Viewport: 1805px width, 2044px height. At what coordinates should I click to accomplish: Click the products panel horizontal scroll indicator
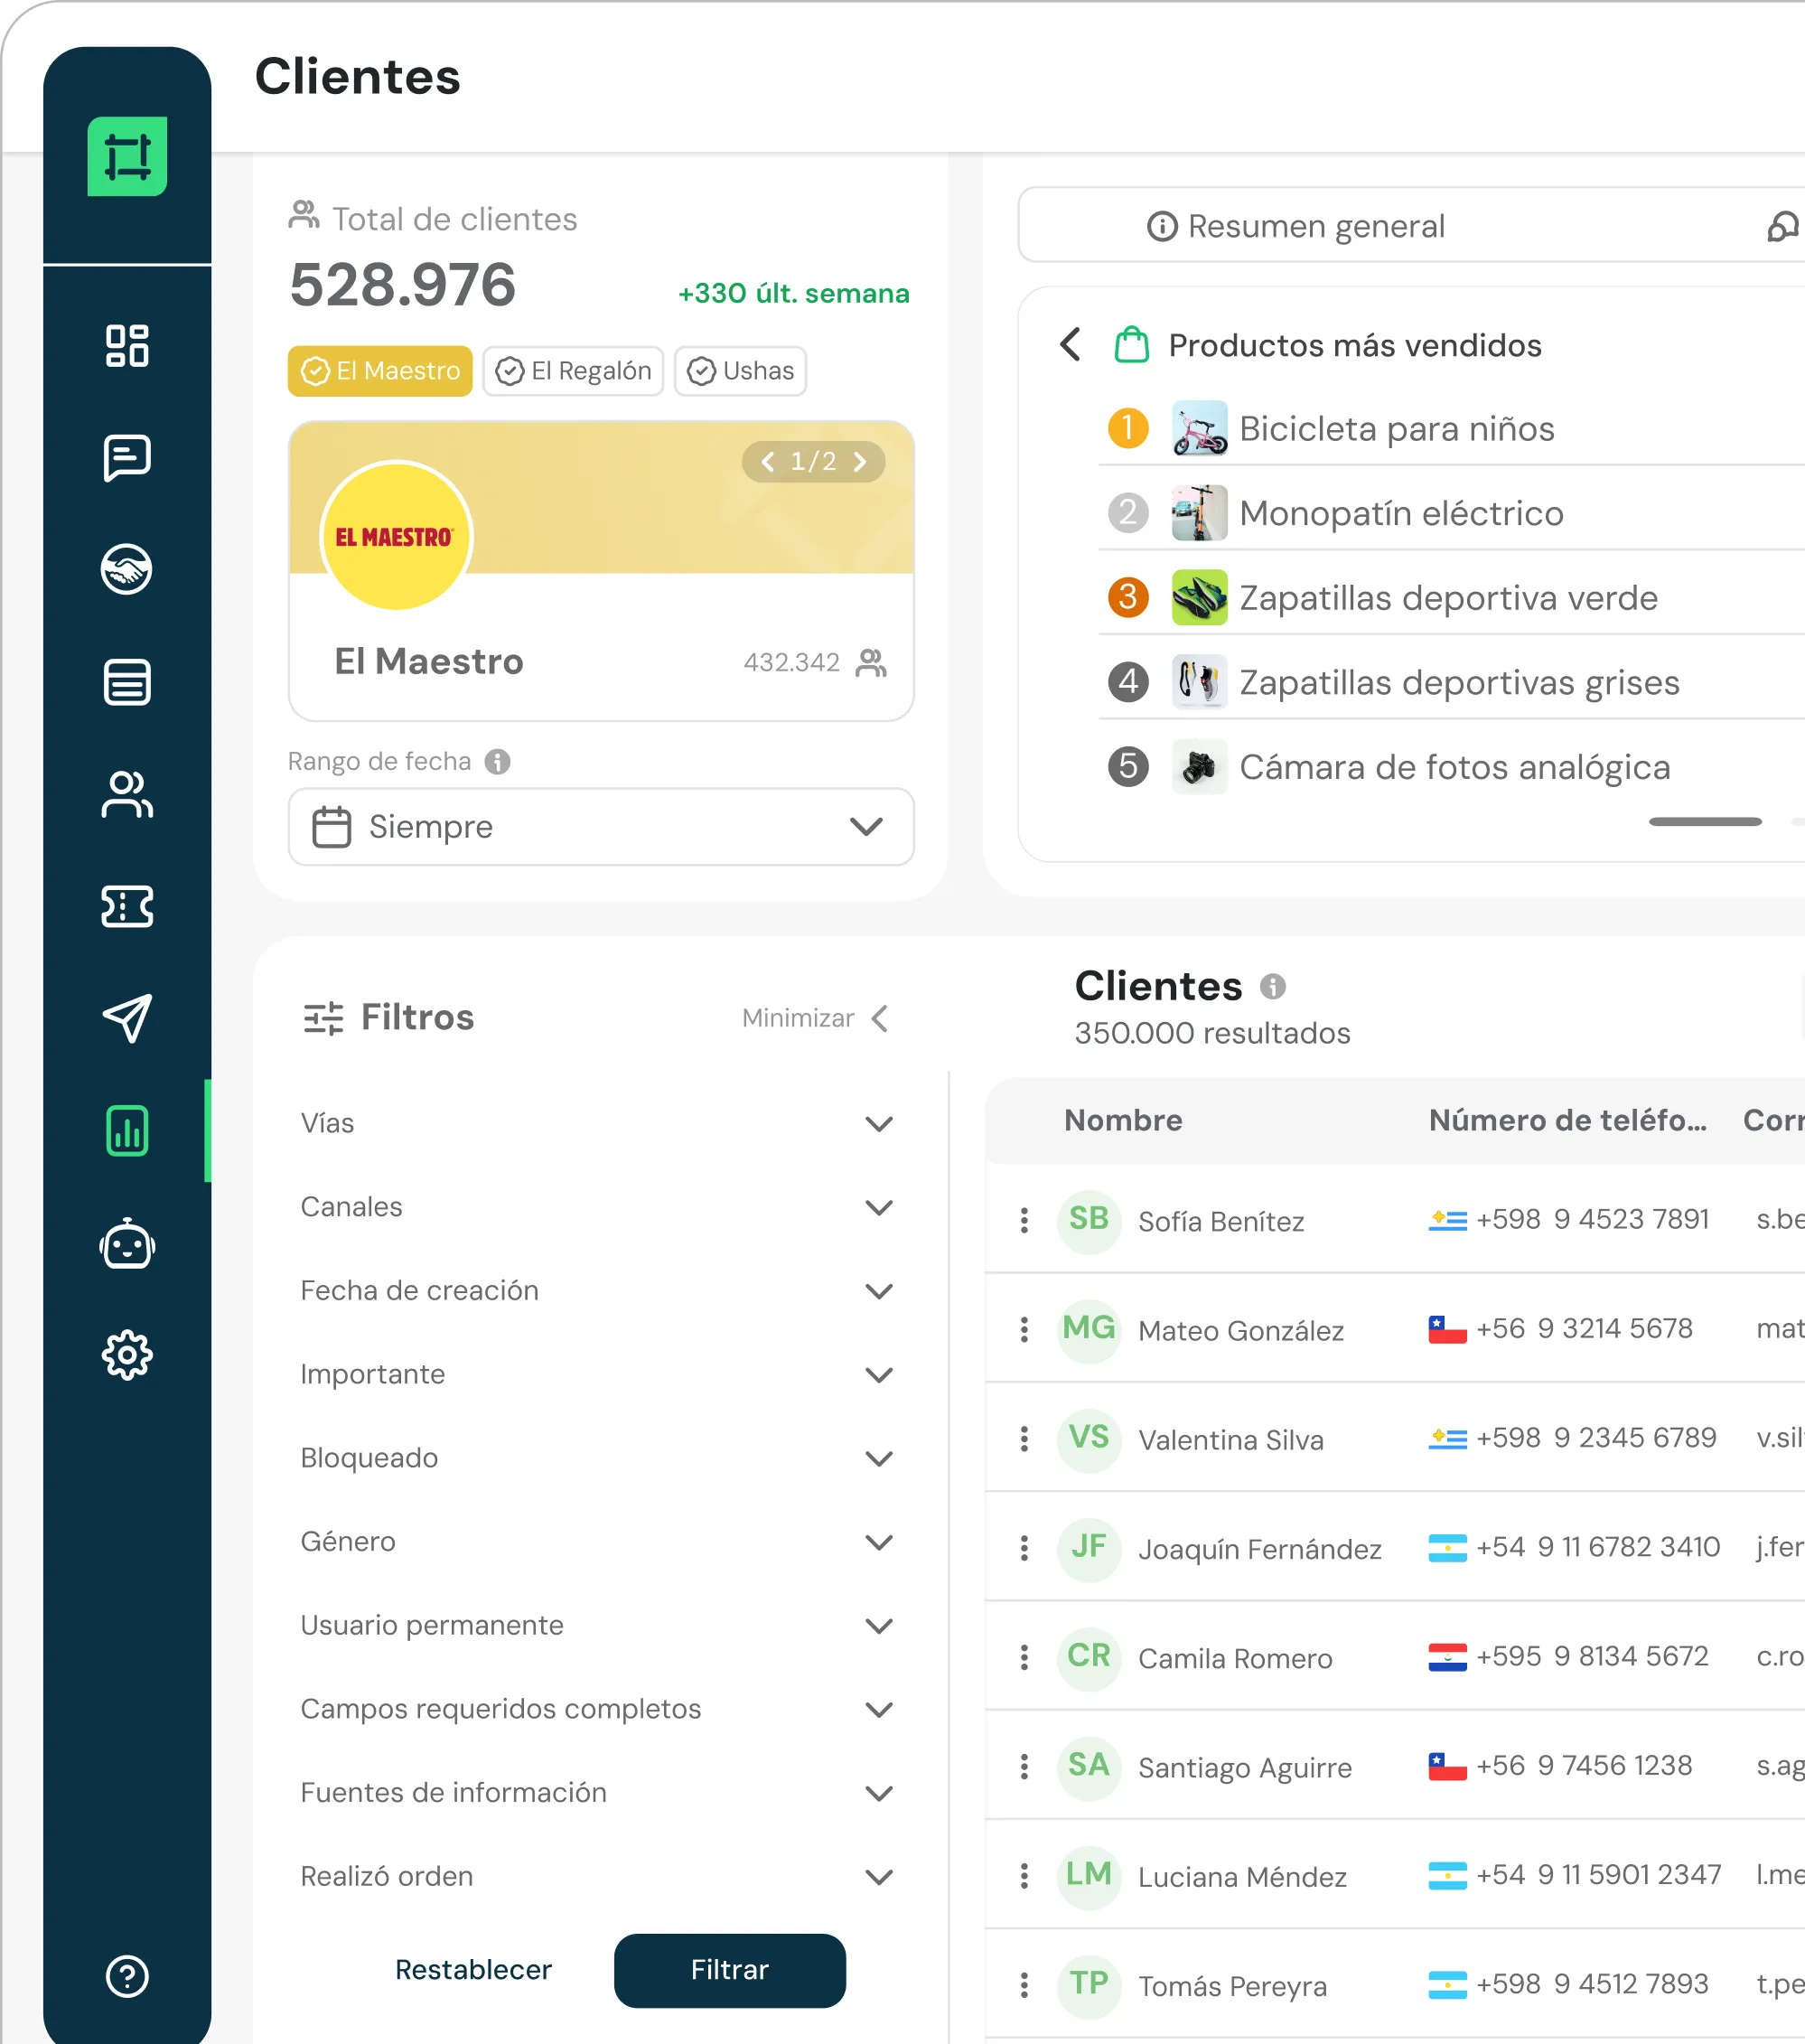coord(1705,822)
